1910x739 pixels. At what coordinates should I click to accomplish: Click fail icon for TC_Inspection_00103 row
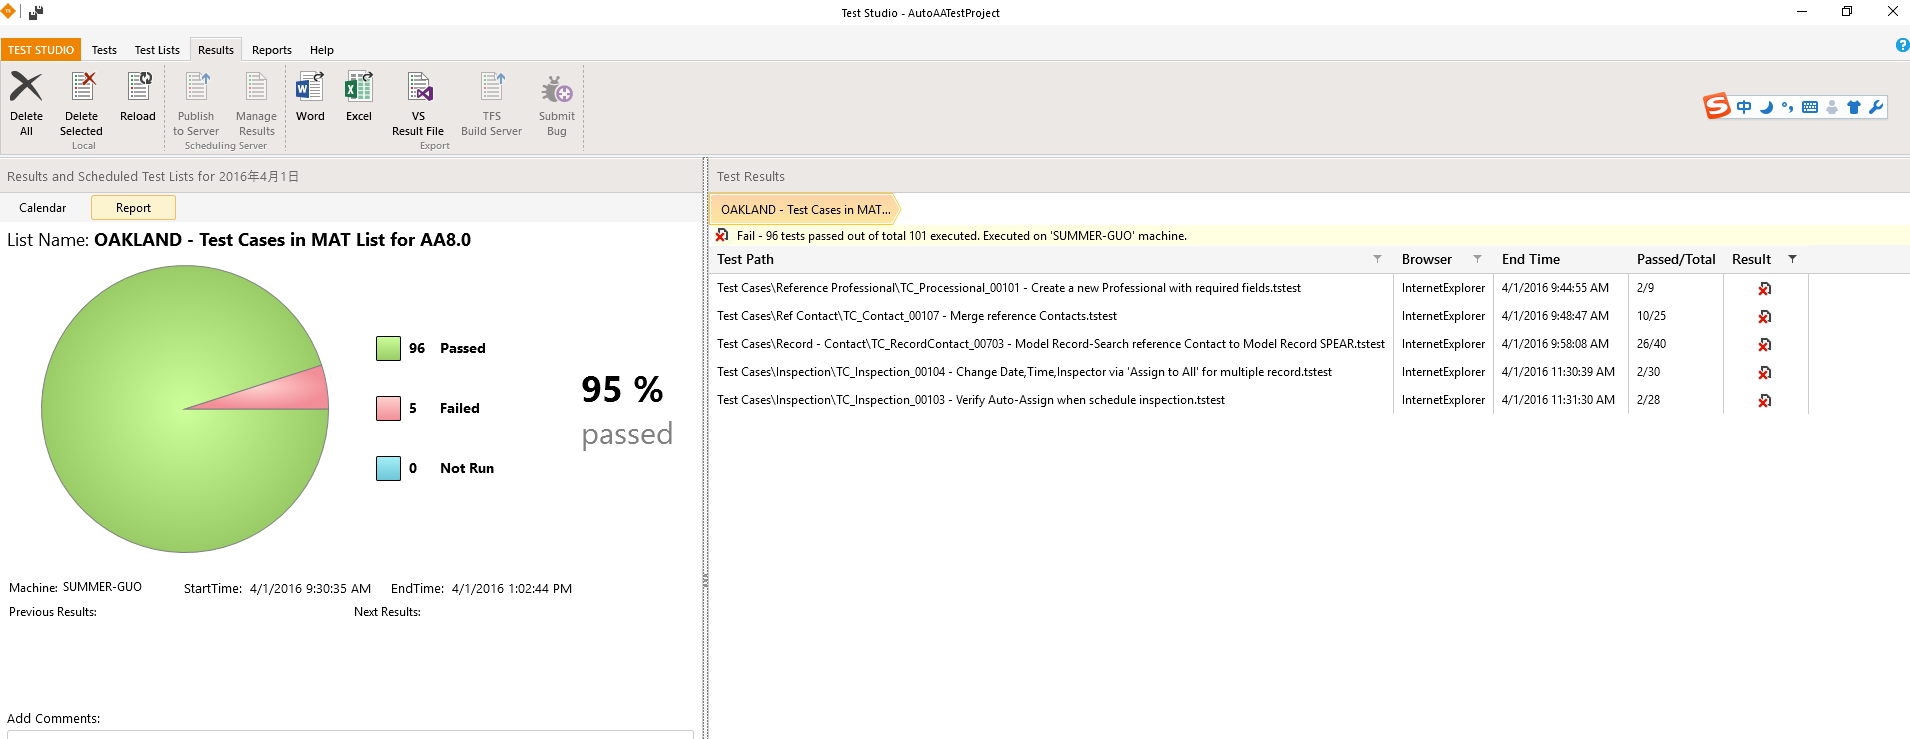[1765, 400]
